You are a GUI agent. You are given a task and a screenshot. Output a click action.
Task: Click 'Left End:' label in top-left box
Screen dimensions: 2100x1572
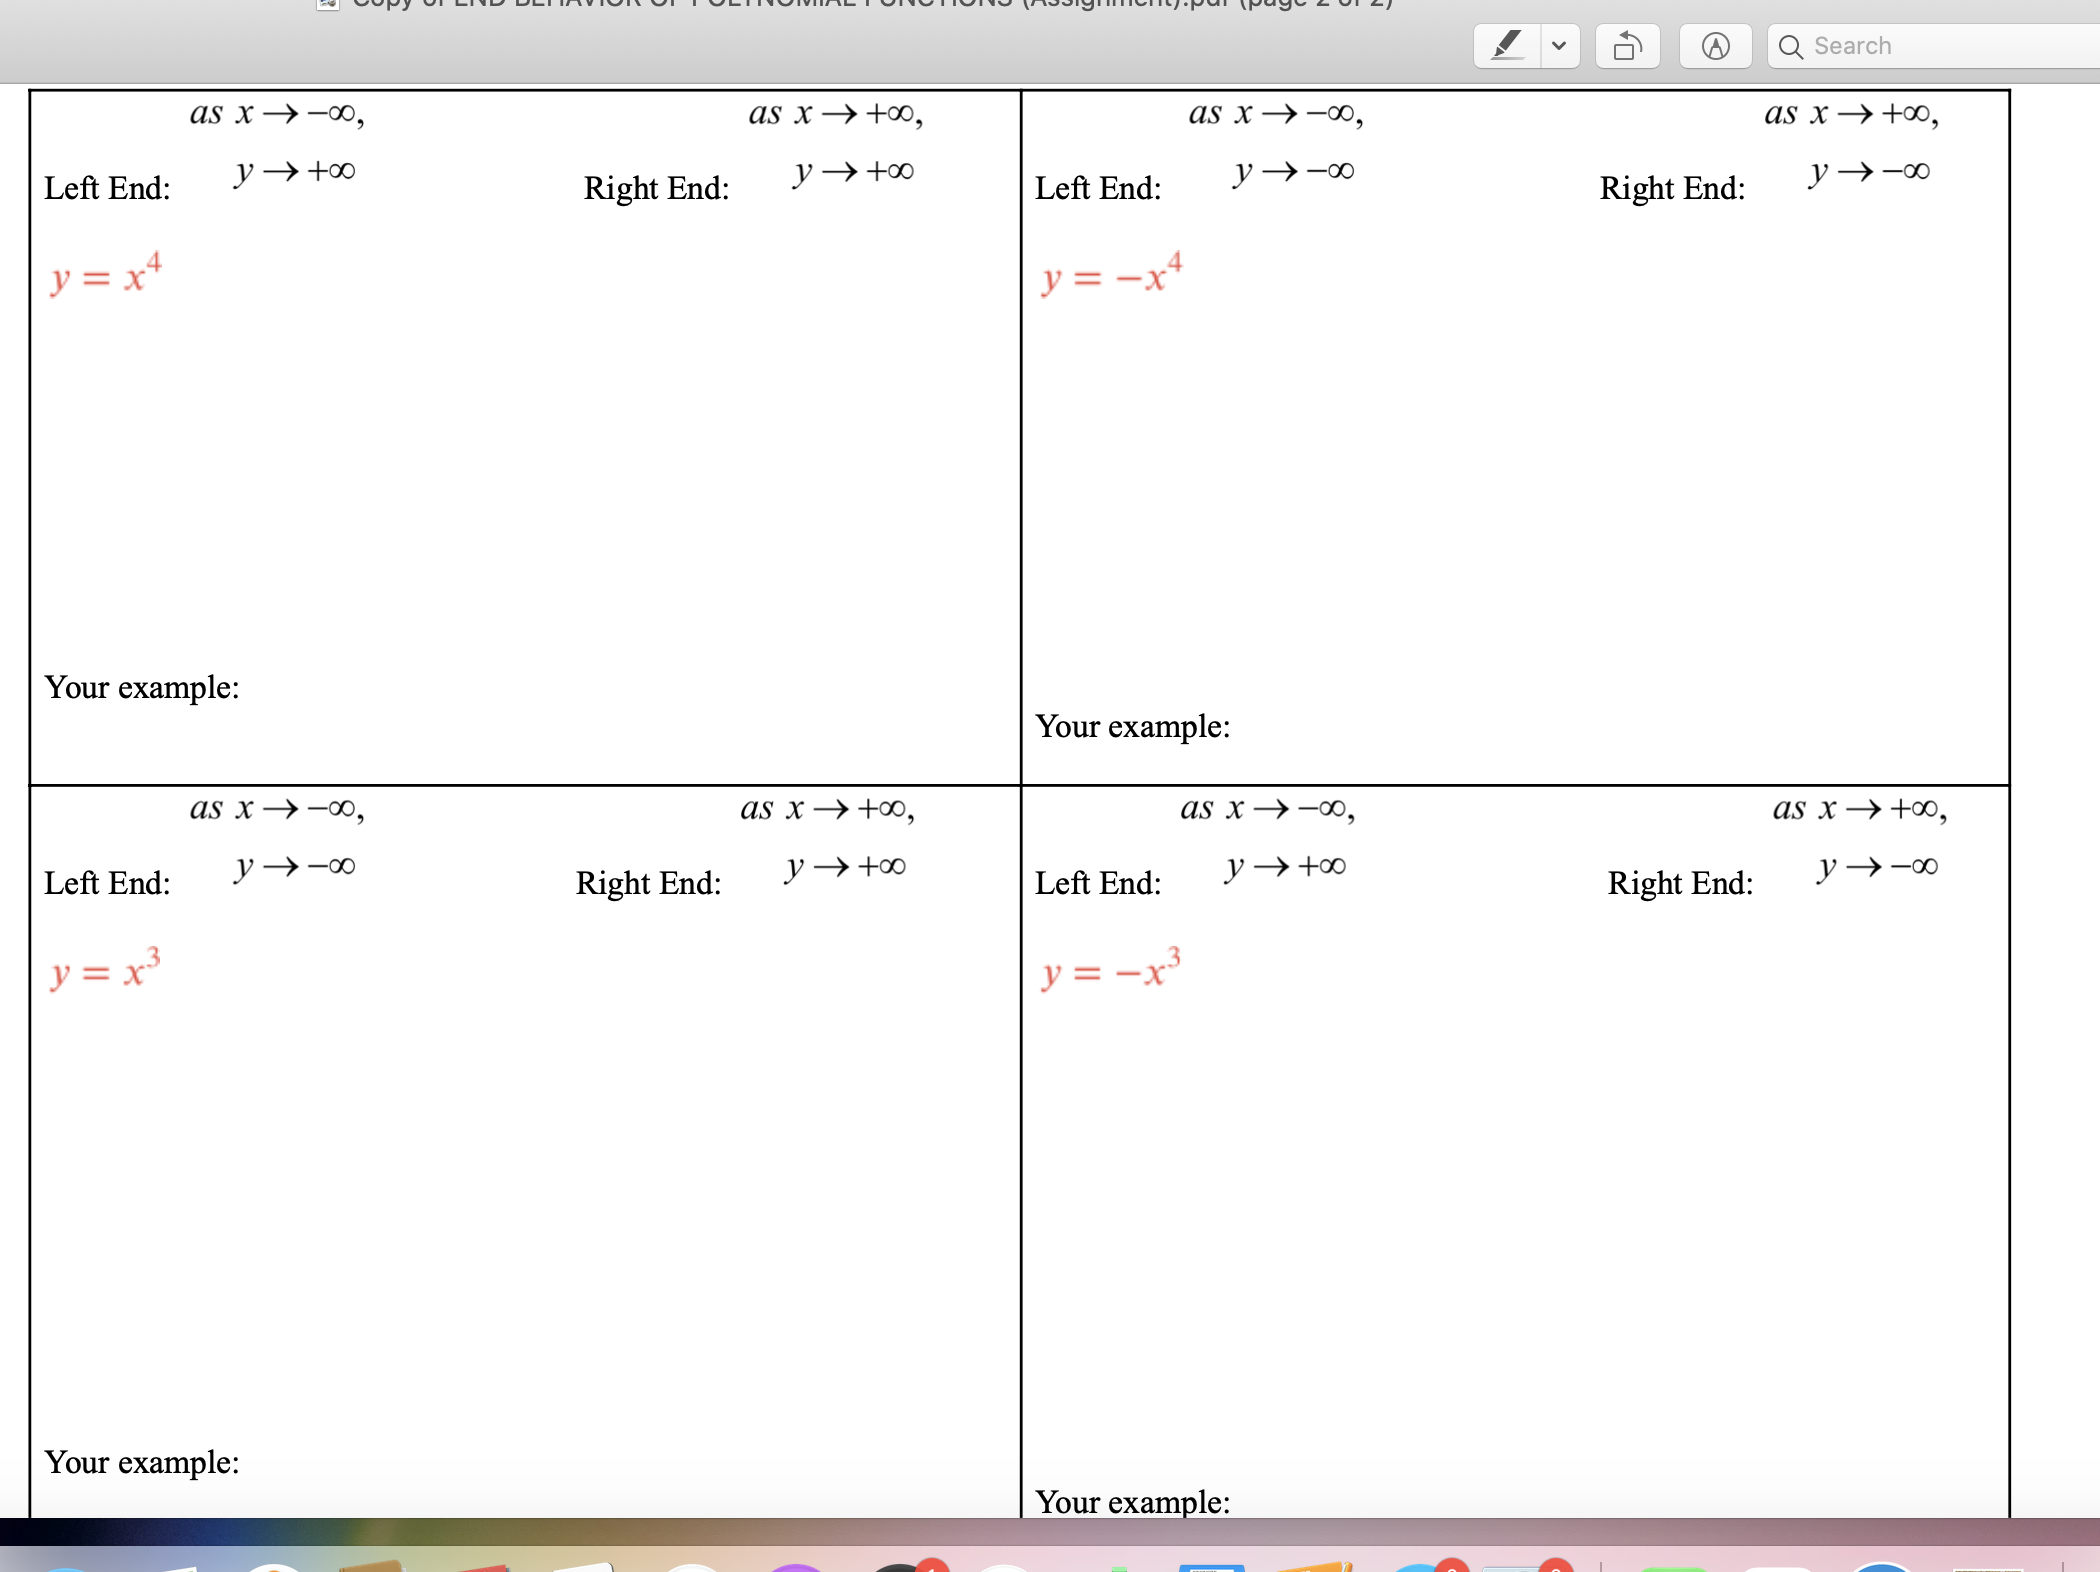point(107,188)
